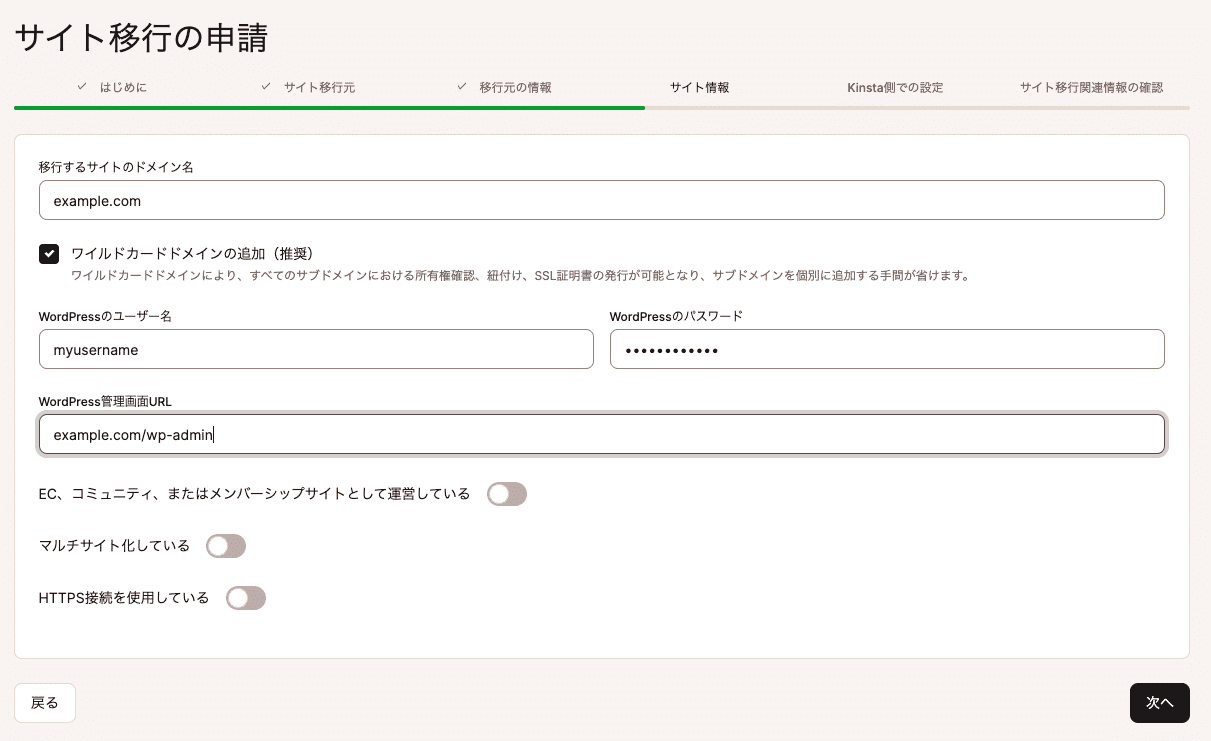The image size is (1211, 741).
Task: Click the WordPress管理画面URL input box
Action: coord(602,435)
